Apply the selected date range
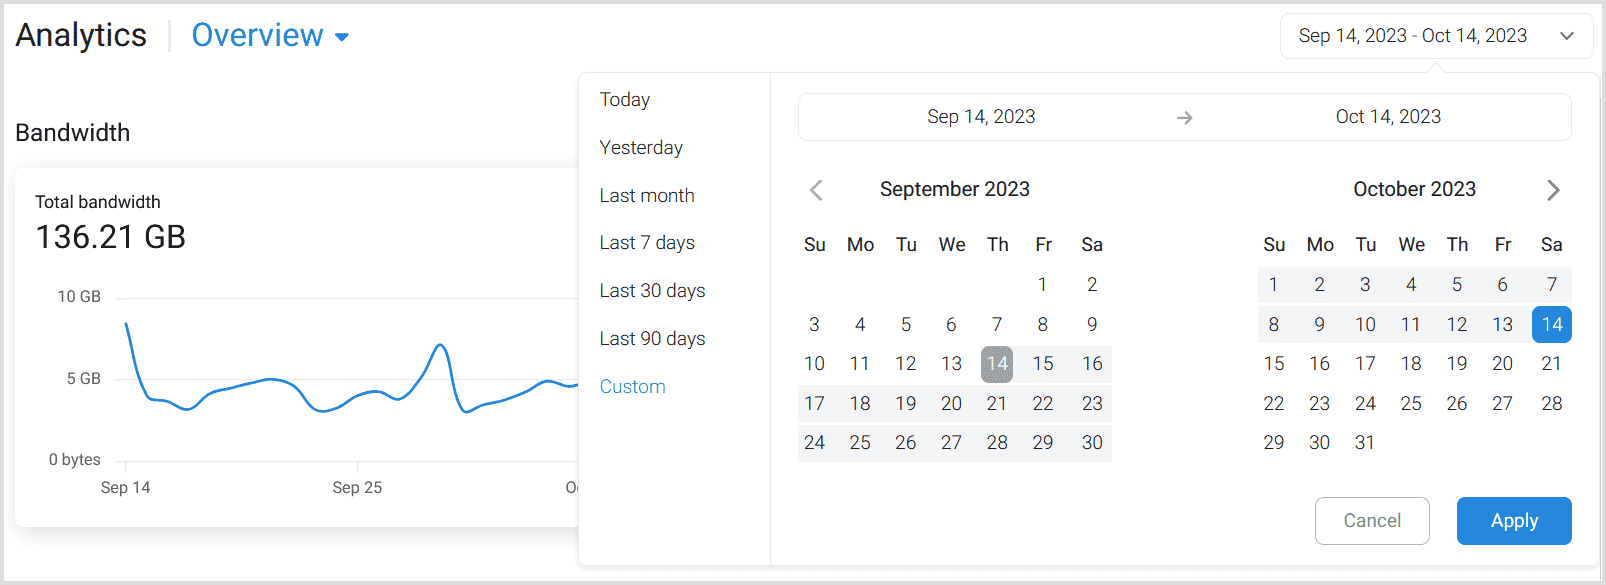This screenshot has height=585, width=1606. point(1514,521)
